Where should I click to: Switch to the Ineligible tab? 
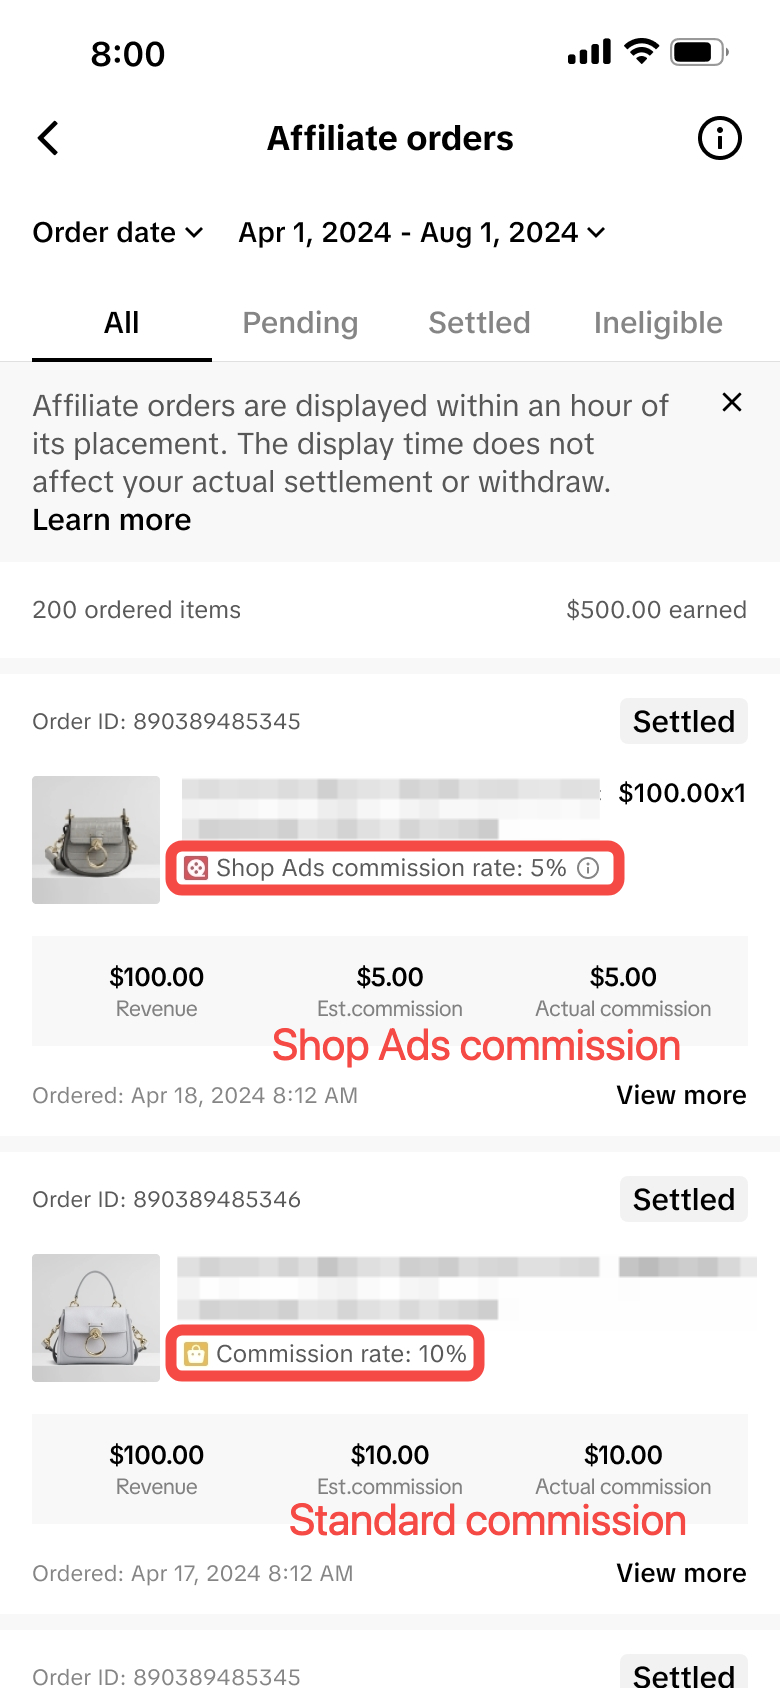point(658,323)
